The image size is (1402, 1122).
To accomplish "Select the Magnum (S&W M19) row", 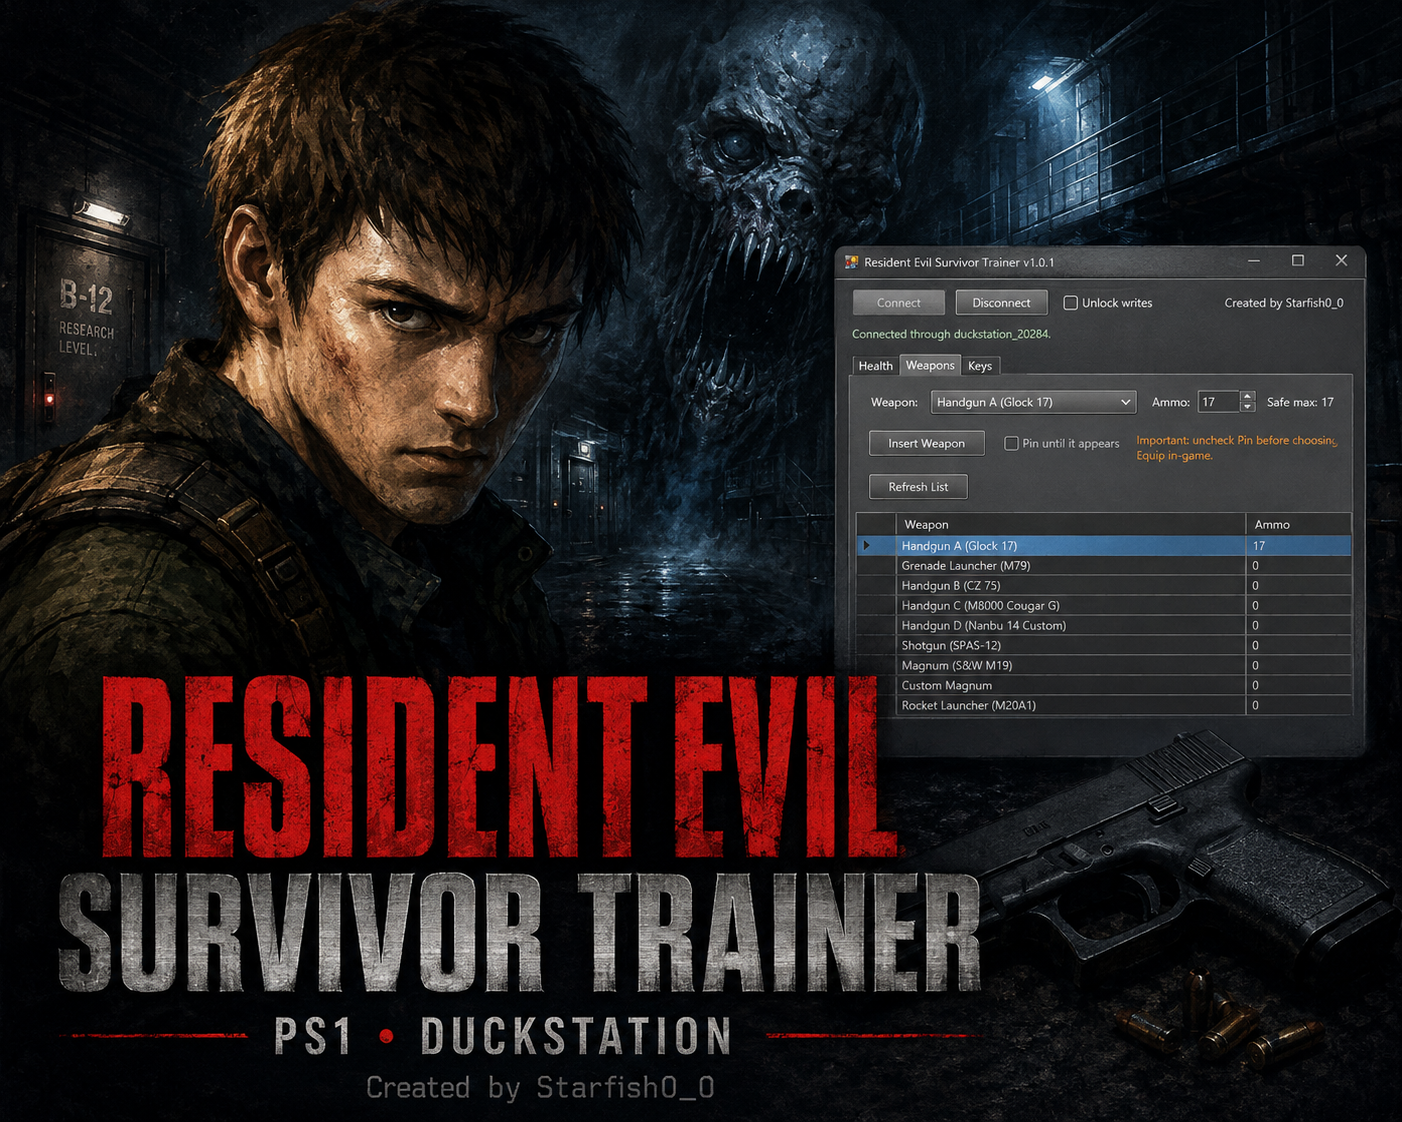I will click(1104, 666).
